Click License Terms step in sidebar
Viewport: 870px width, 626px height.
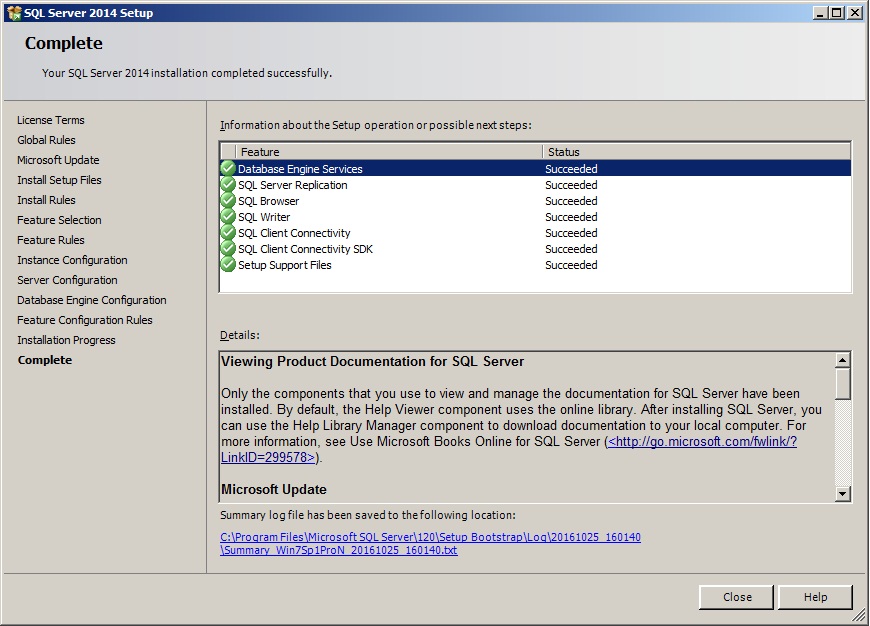click(x=50, y=120)
